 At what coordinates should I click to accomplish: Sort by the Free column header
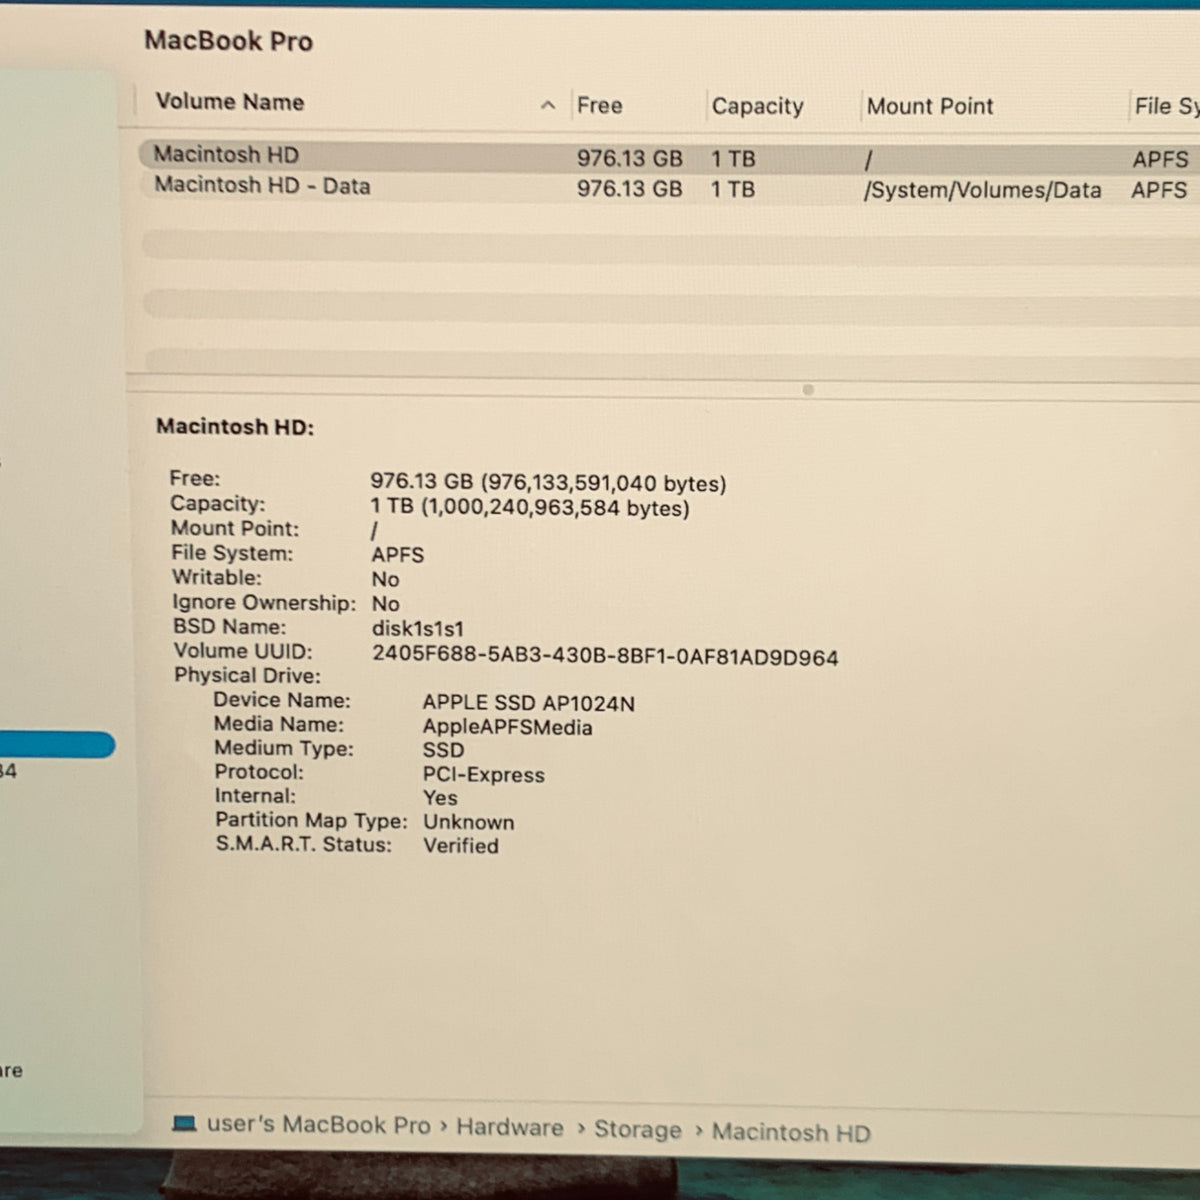(599, 105)
